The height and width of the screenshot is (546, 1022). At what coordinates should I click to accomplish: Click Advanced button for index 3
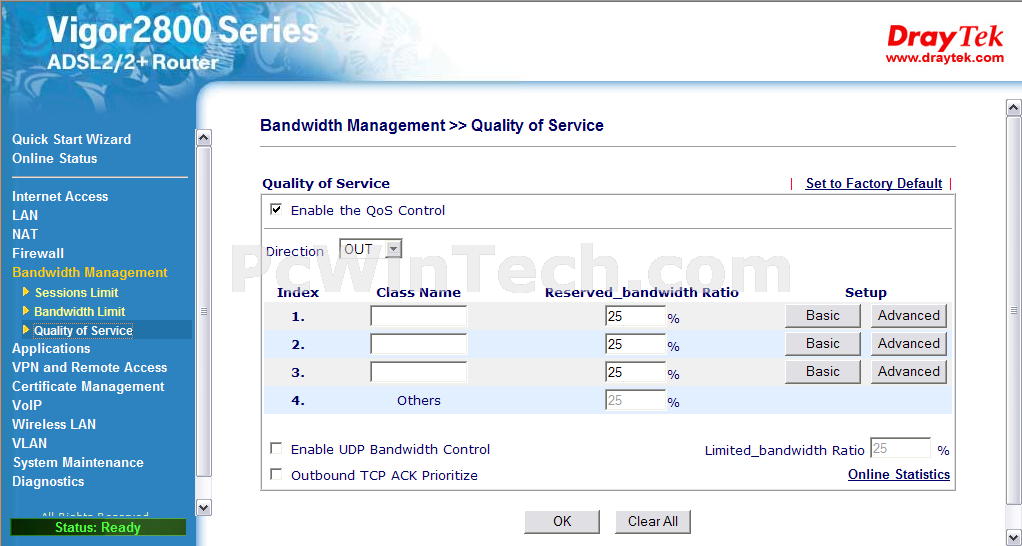(909, 372)
